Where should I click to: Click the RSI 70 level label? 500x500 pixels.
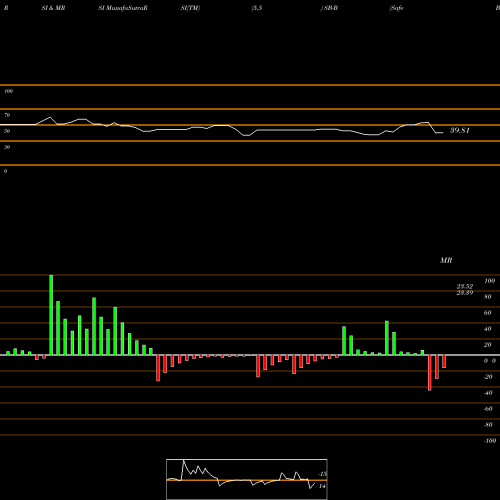click(7, 115)
